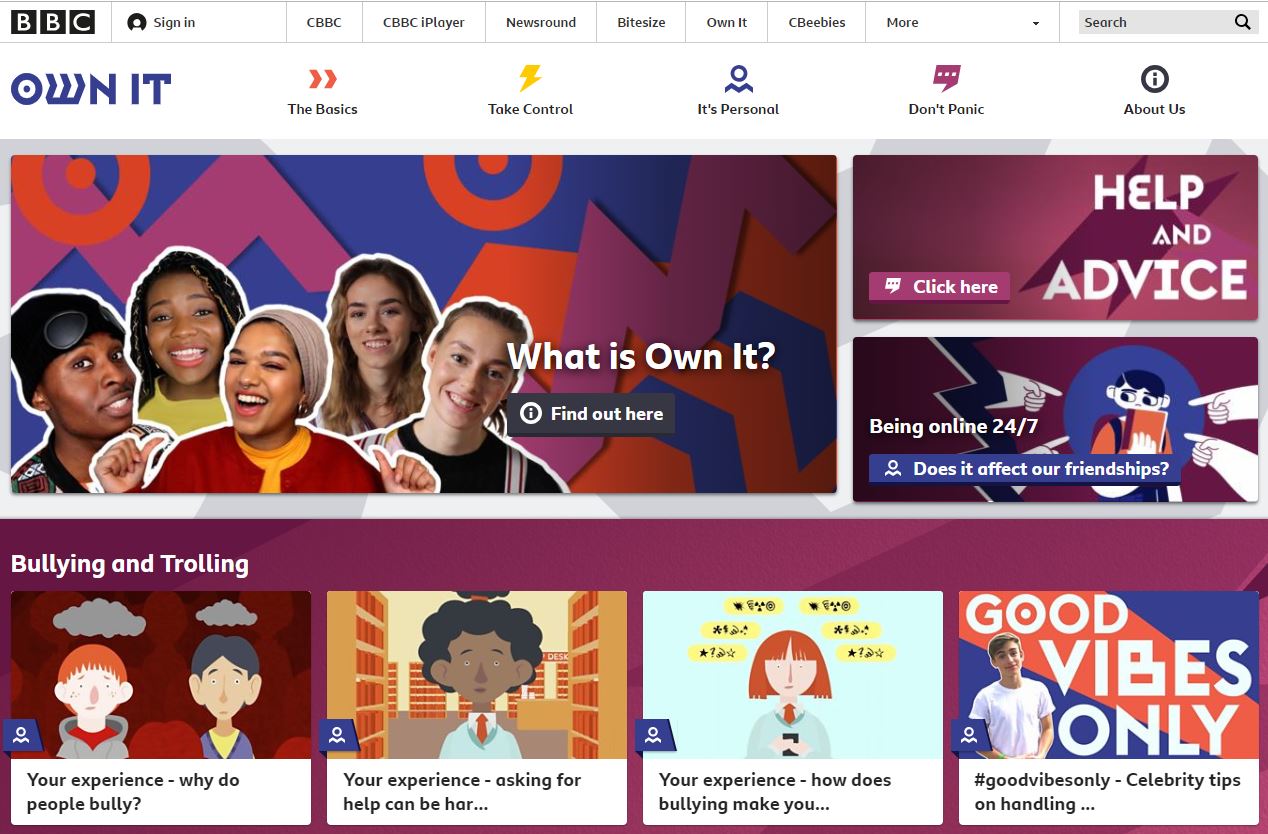Click into the Search input field
The height and width of the screenshot is (834, 1268).
(1154, 22)
